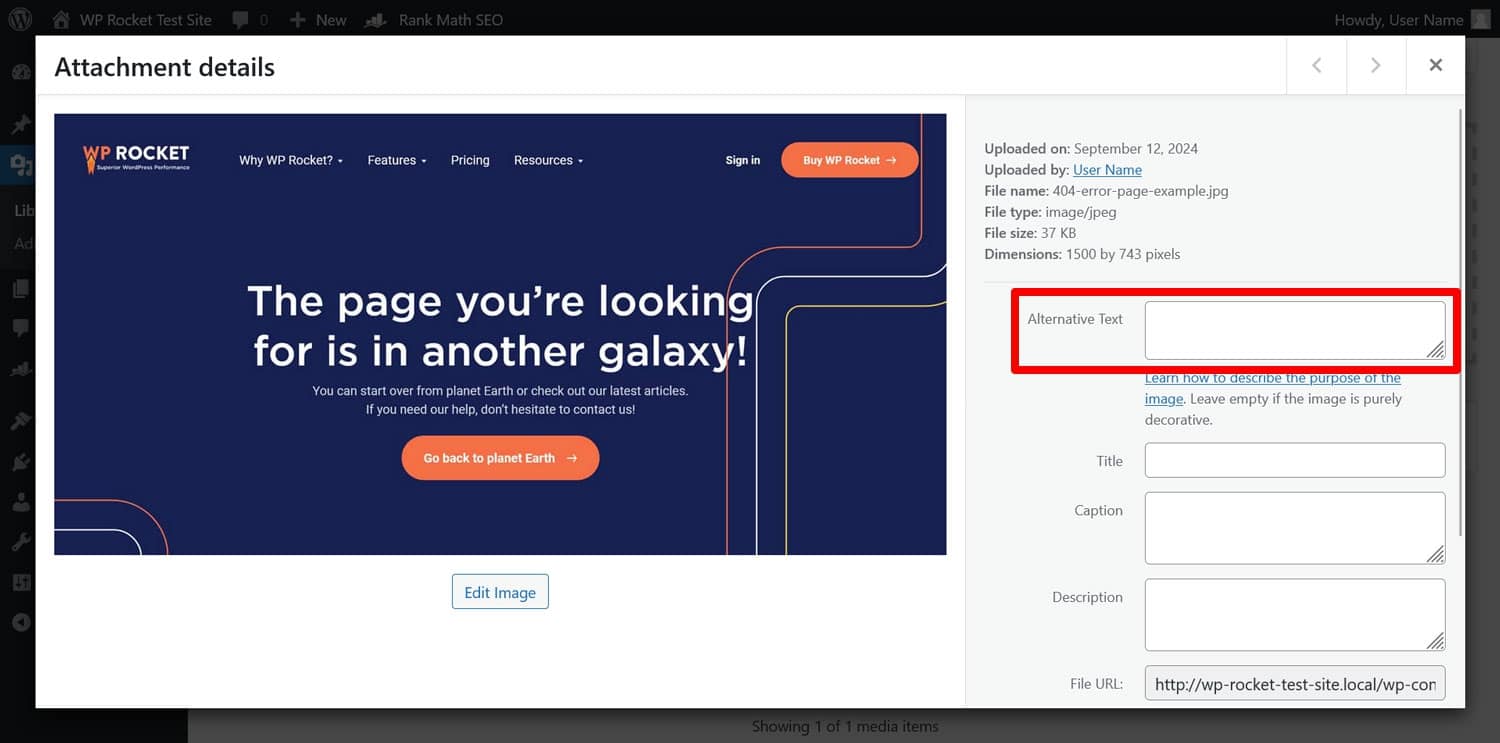1500x743 pixels.
Task: Select the File URL text box
Action: [x=1294, y=683]
